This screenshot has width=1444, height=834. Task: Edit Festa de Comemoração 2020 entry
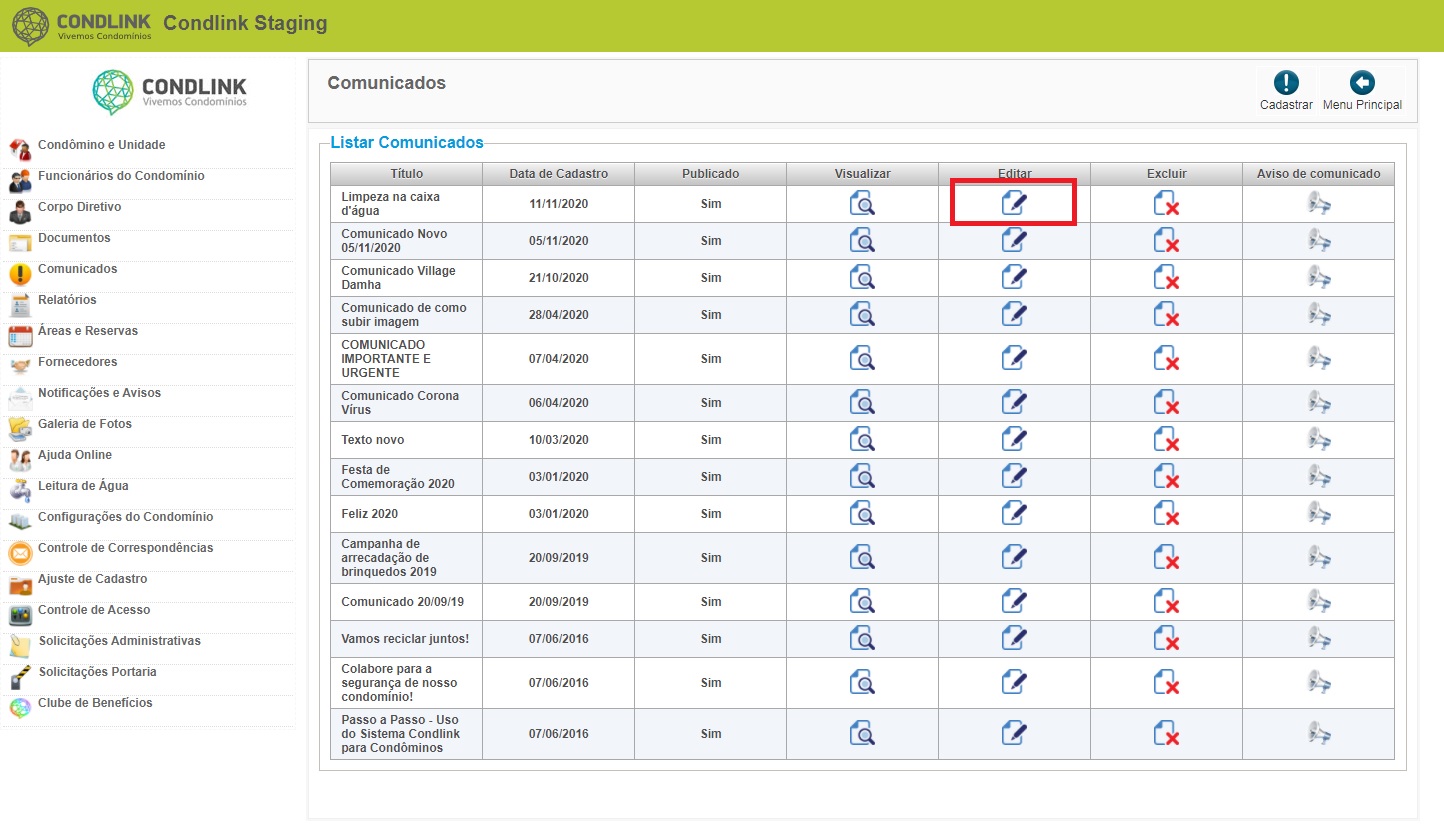1014,476
